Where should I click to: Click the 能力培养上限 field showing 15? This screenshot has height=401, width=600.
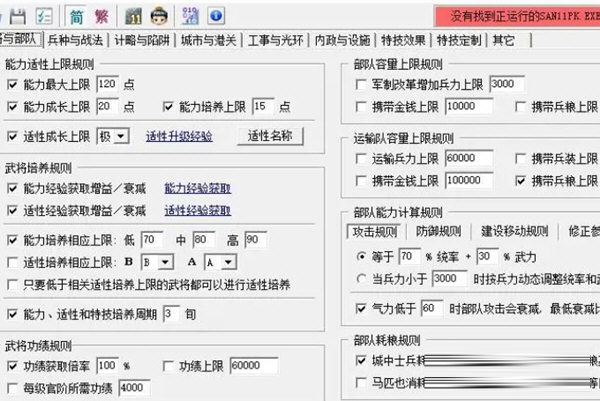(x=263, y=106)
